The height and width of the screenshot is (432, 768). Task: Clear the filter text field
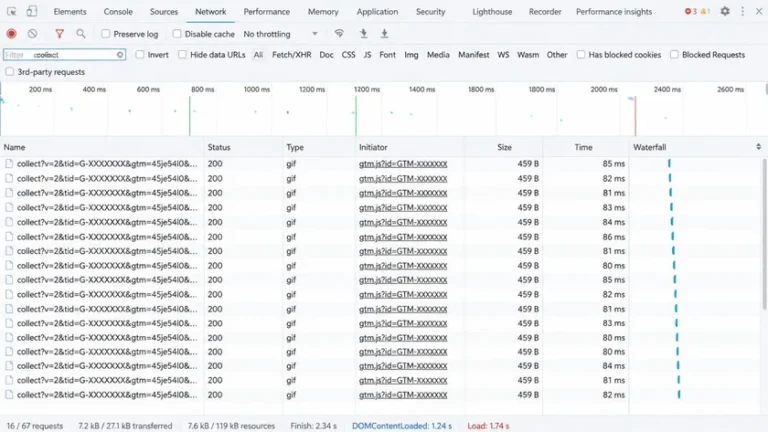[120, 55]
